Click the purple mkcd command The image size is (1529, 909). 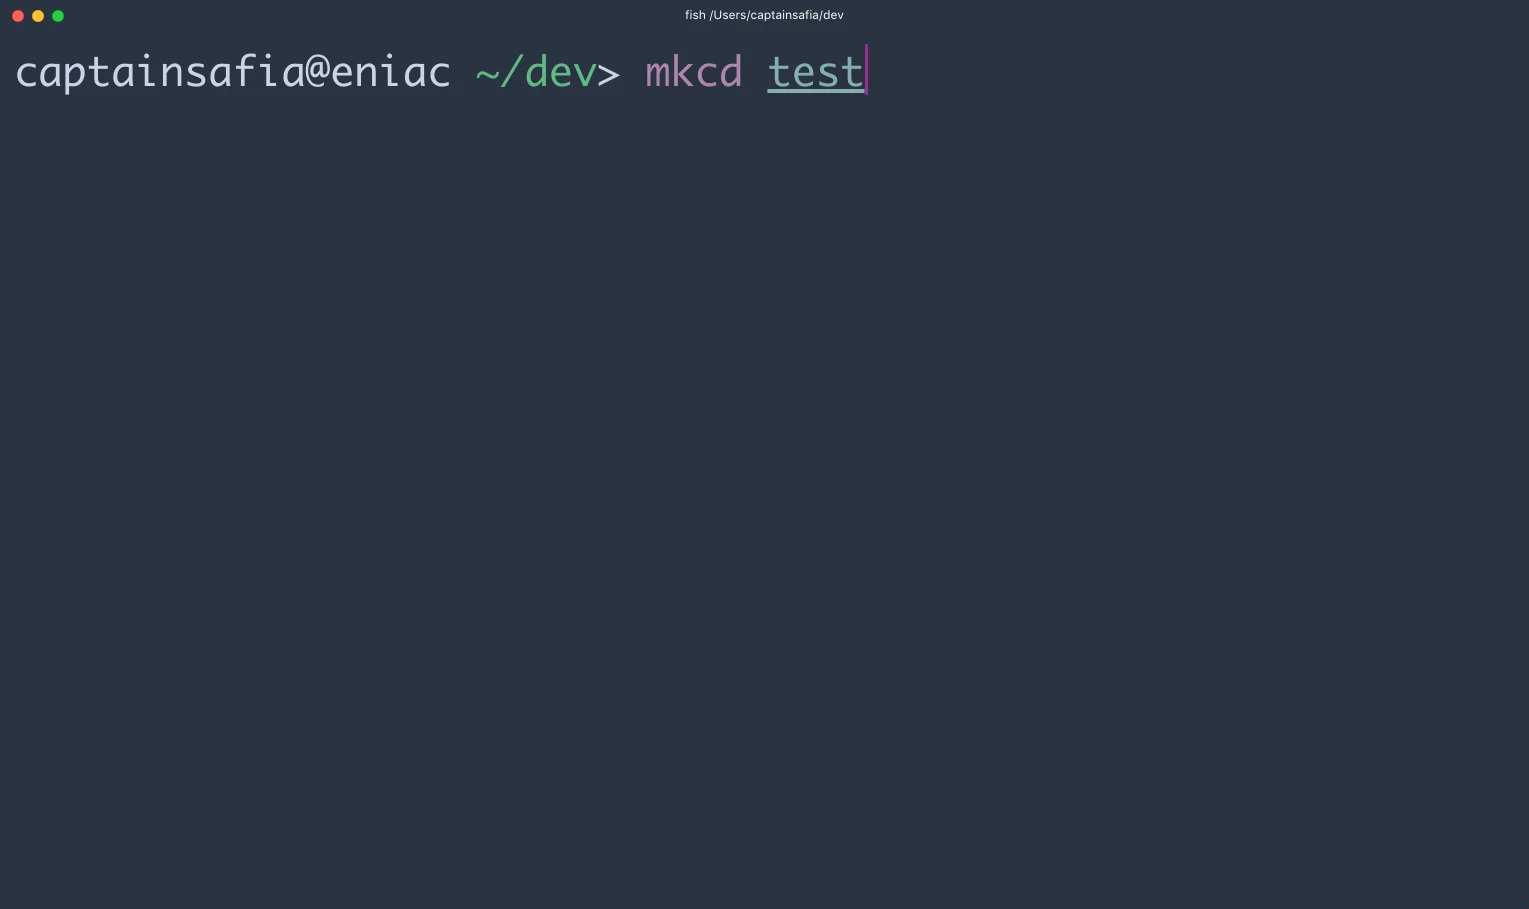point(694,72)
